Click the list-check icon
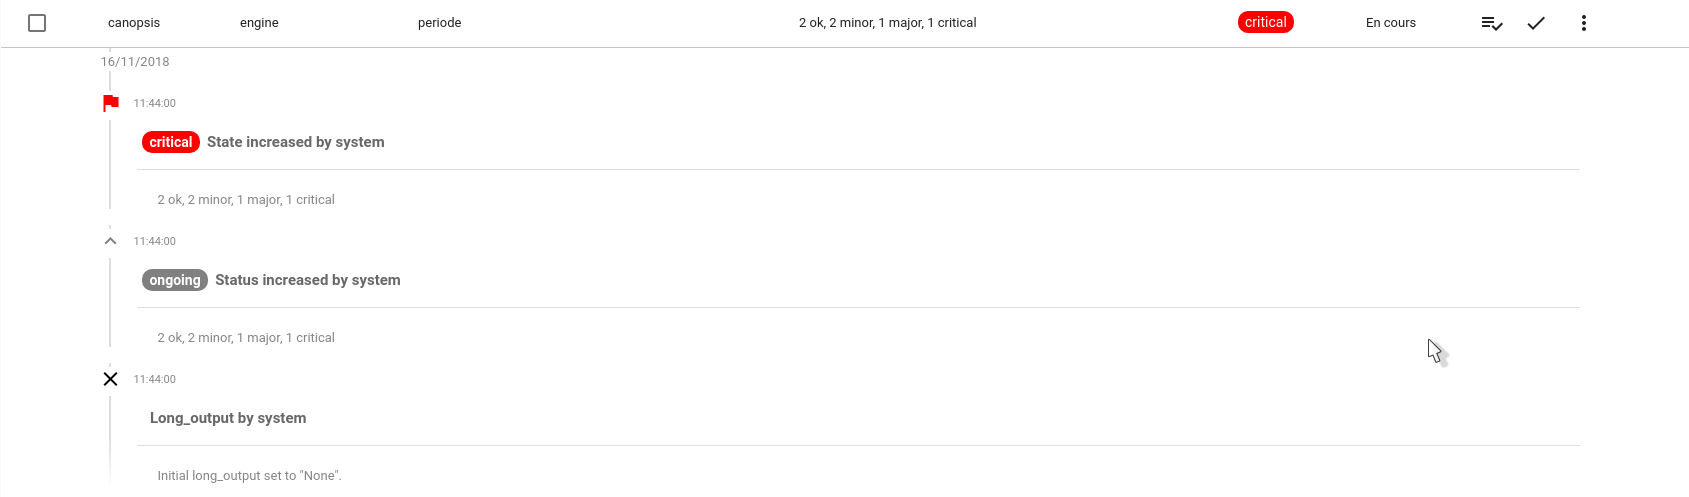 point(1492,23)
